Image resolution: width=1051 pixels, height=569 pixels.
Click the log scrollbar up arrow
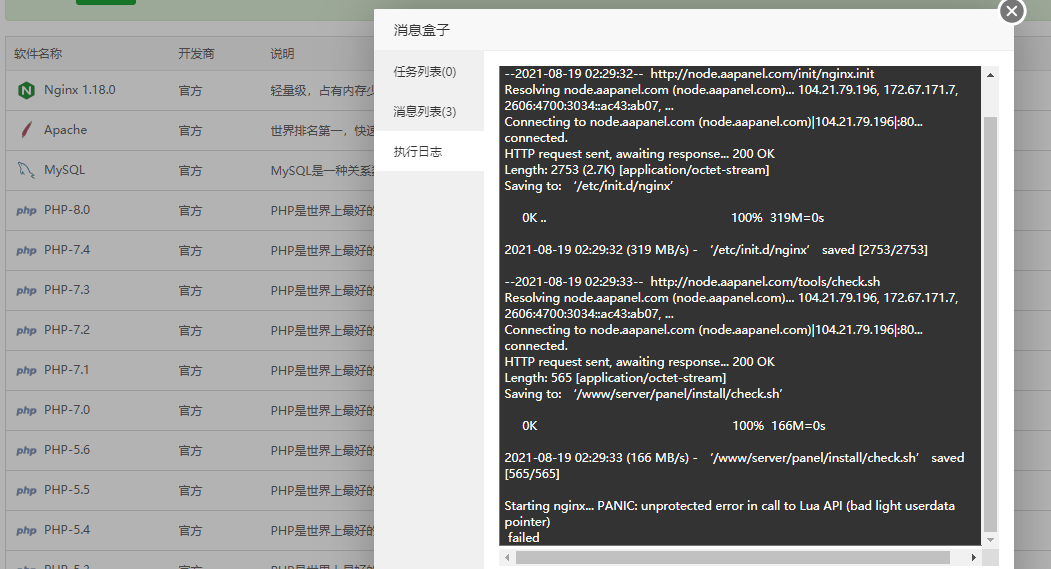[x=990, y=75]
